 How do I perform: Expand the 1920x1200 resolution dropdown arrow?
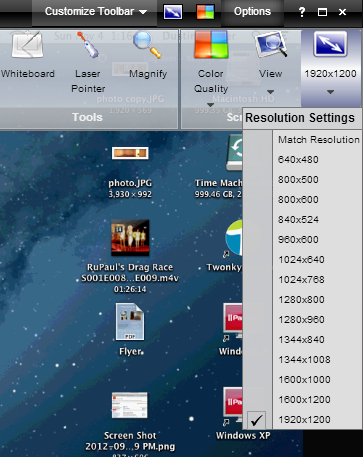[330, 92]
